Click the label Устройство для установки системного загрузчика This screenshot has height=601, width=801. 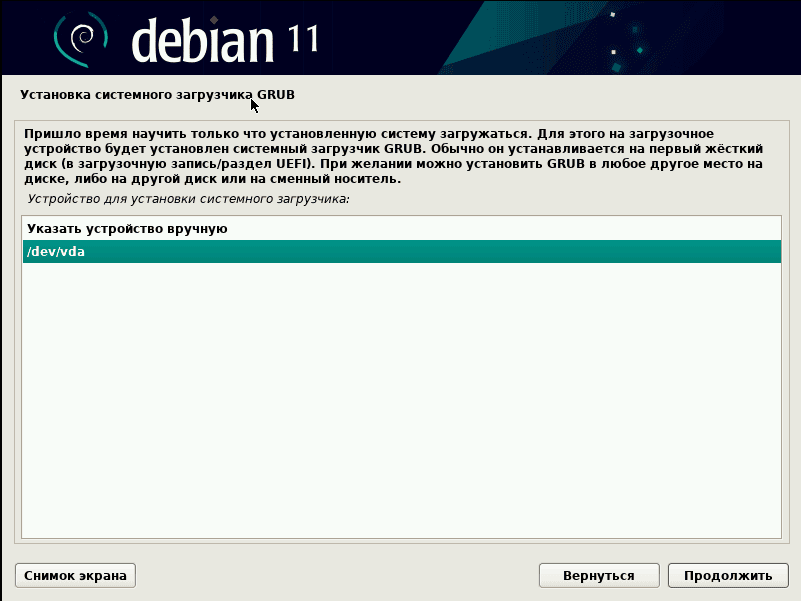click(x=189, y=199)
